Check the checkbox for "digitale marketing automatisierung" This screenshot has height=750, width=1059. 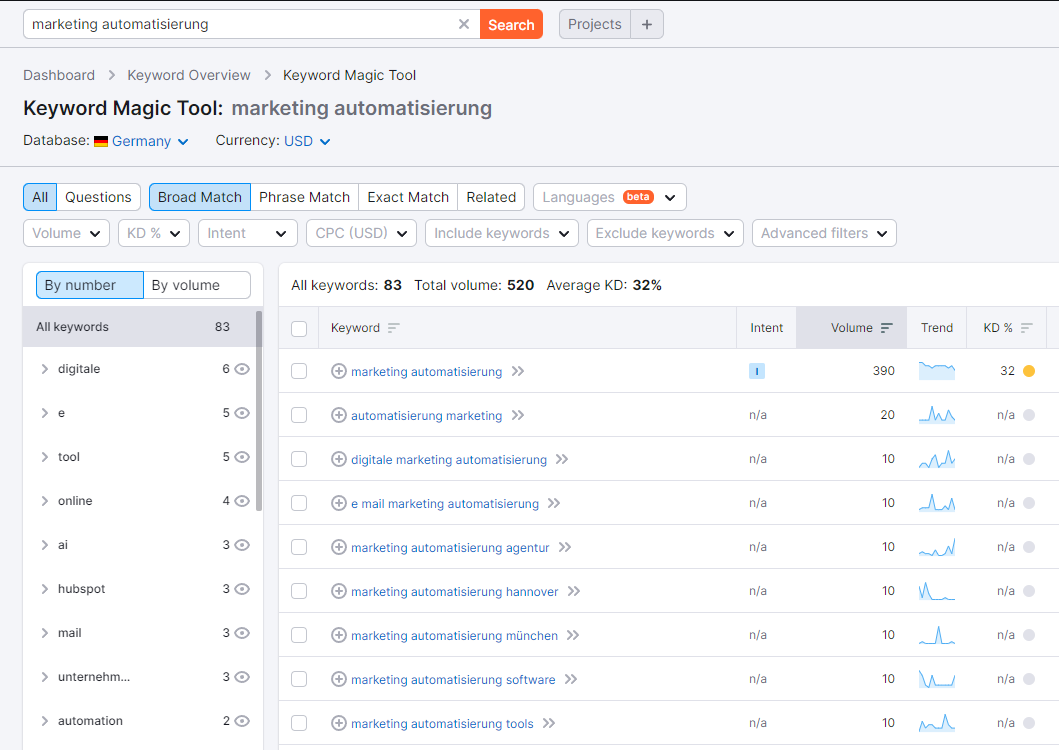click(298, 459)
